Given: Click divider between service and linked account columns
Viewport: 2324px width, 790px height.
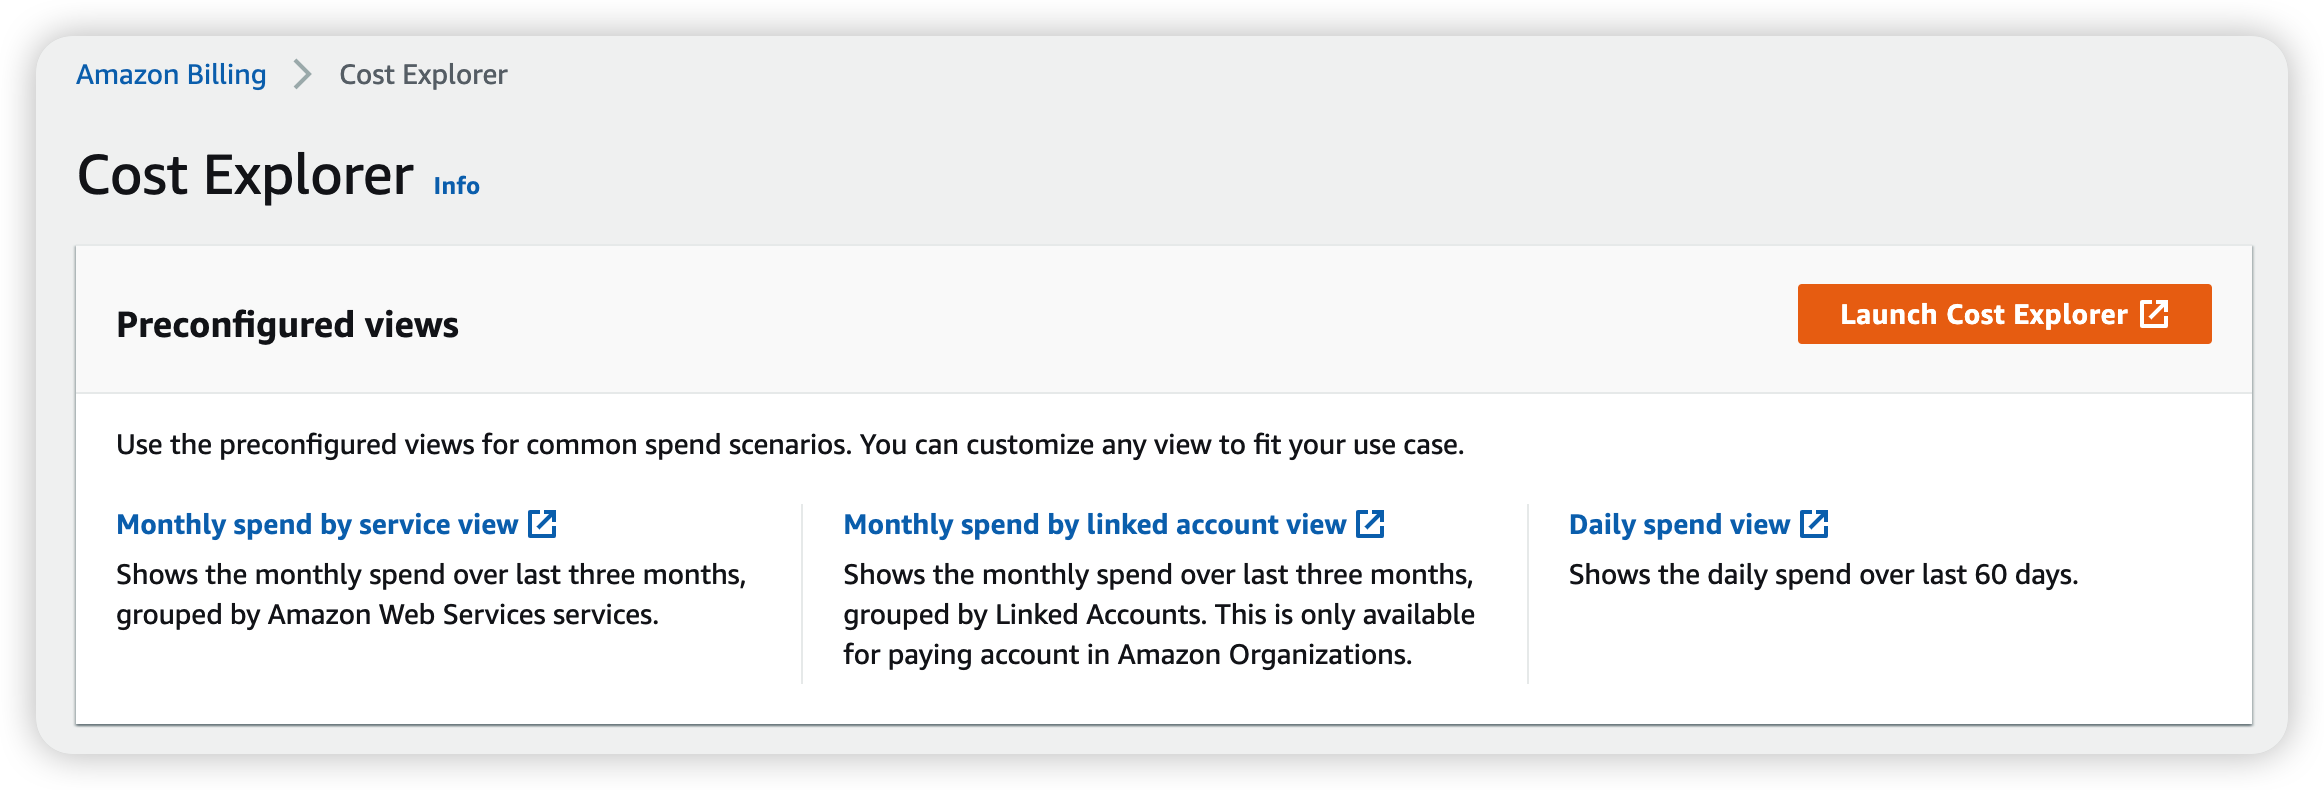Looking at the screenshot, I should pos(802,594).
